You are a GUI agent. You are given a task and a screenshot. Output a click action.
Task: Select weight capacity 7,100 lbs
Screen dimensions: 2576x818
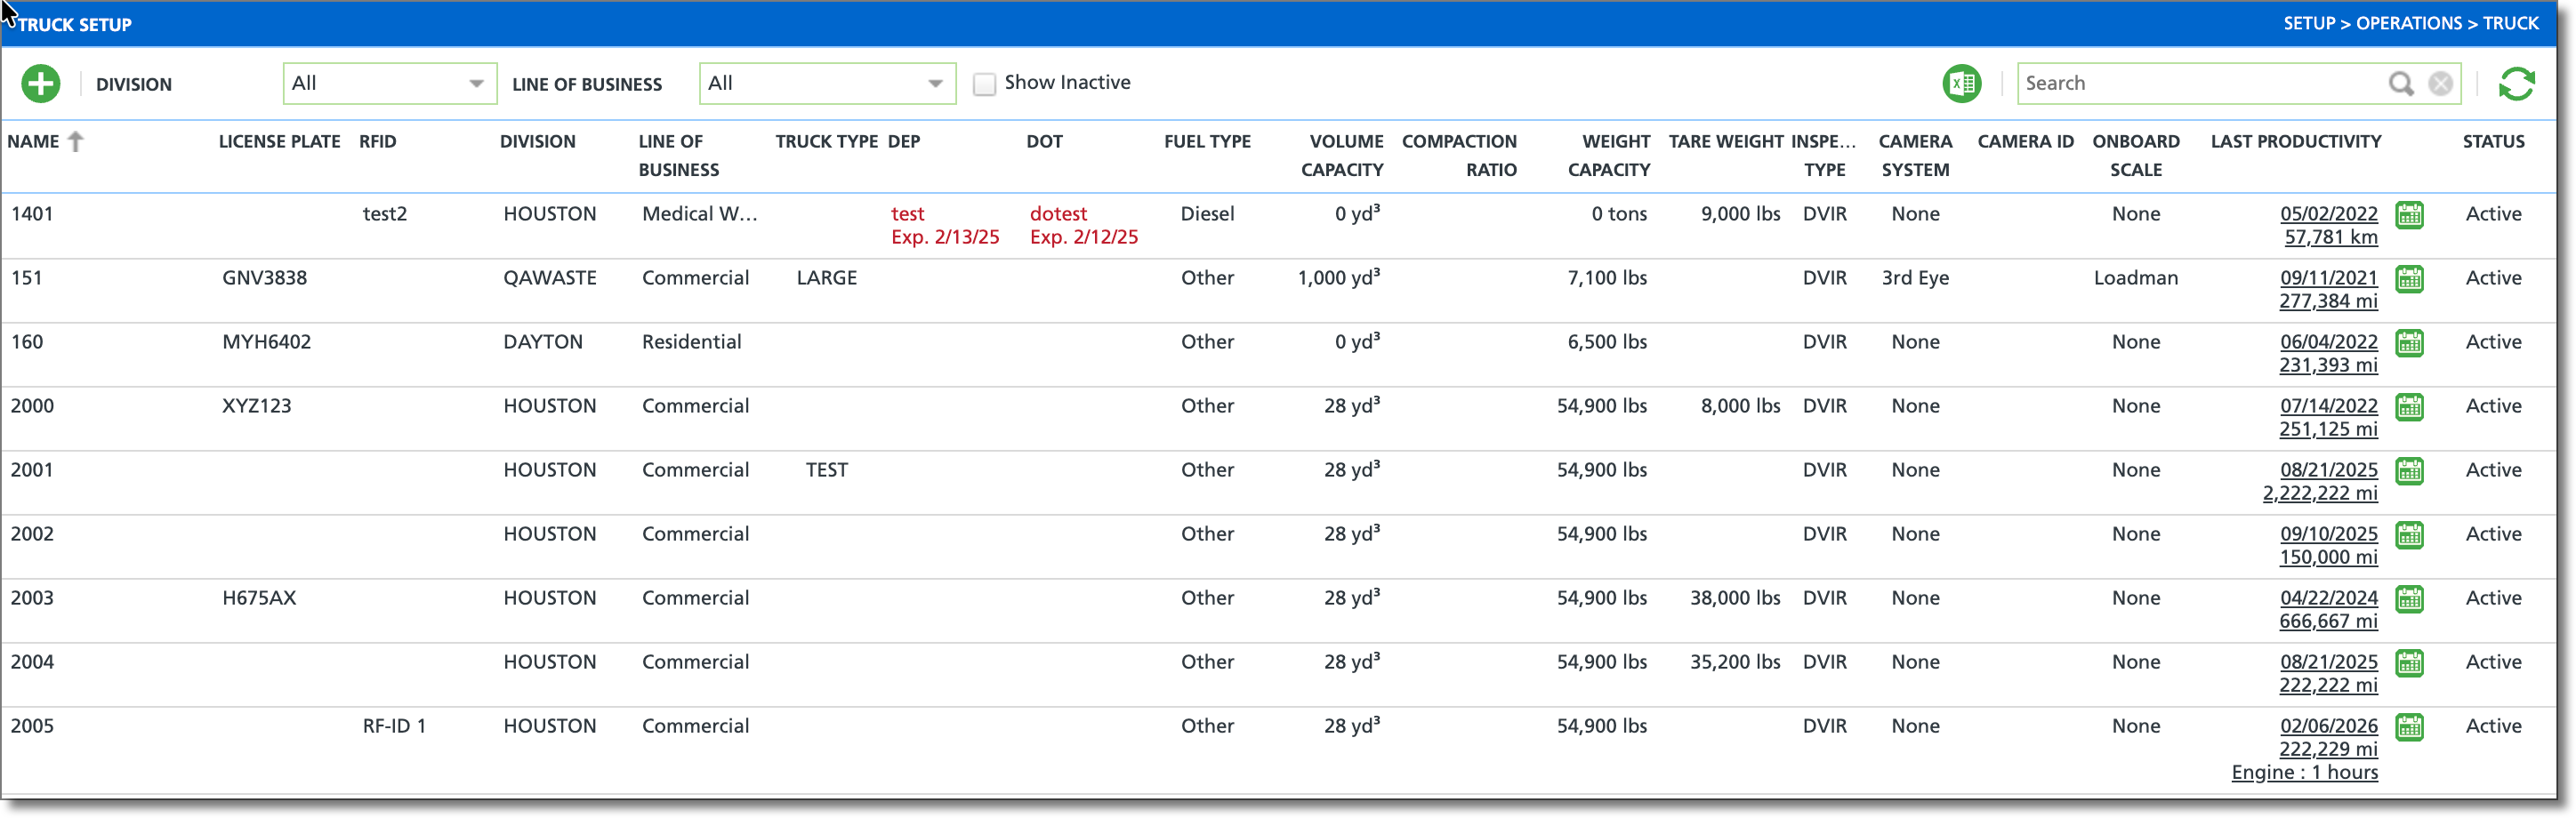[1606, 278]
